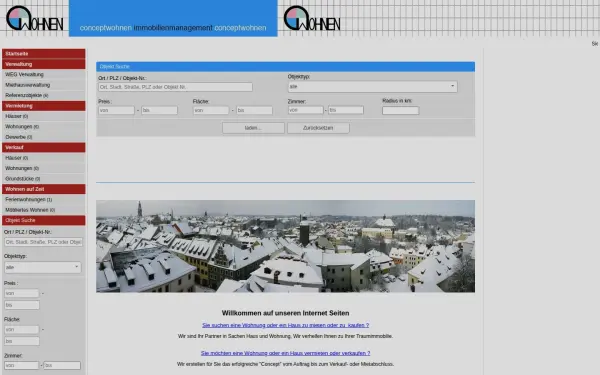The width and height of the screenshot is (600, 375).
Task: Click the blue conceptwohnen immobilienmanagement banner
Action: coord(173,18)
